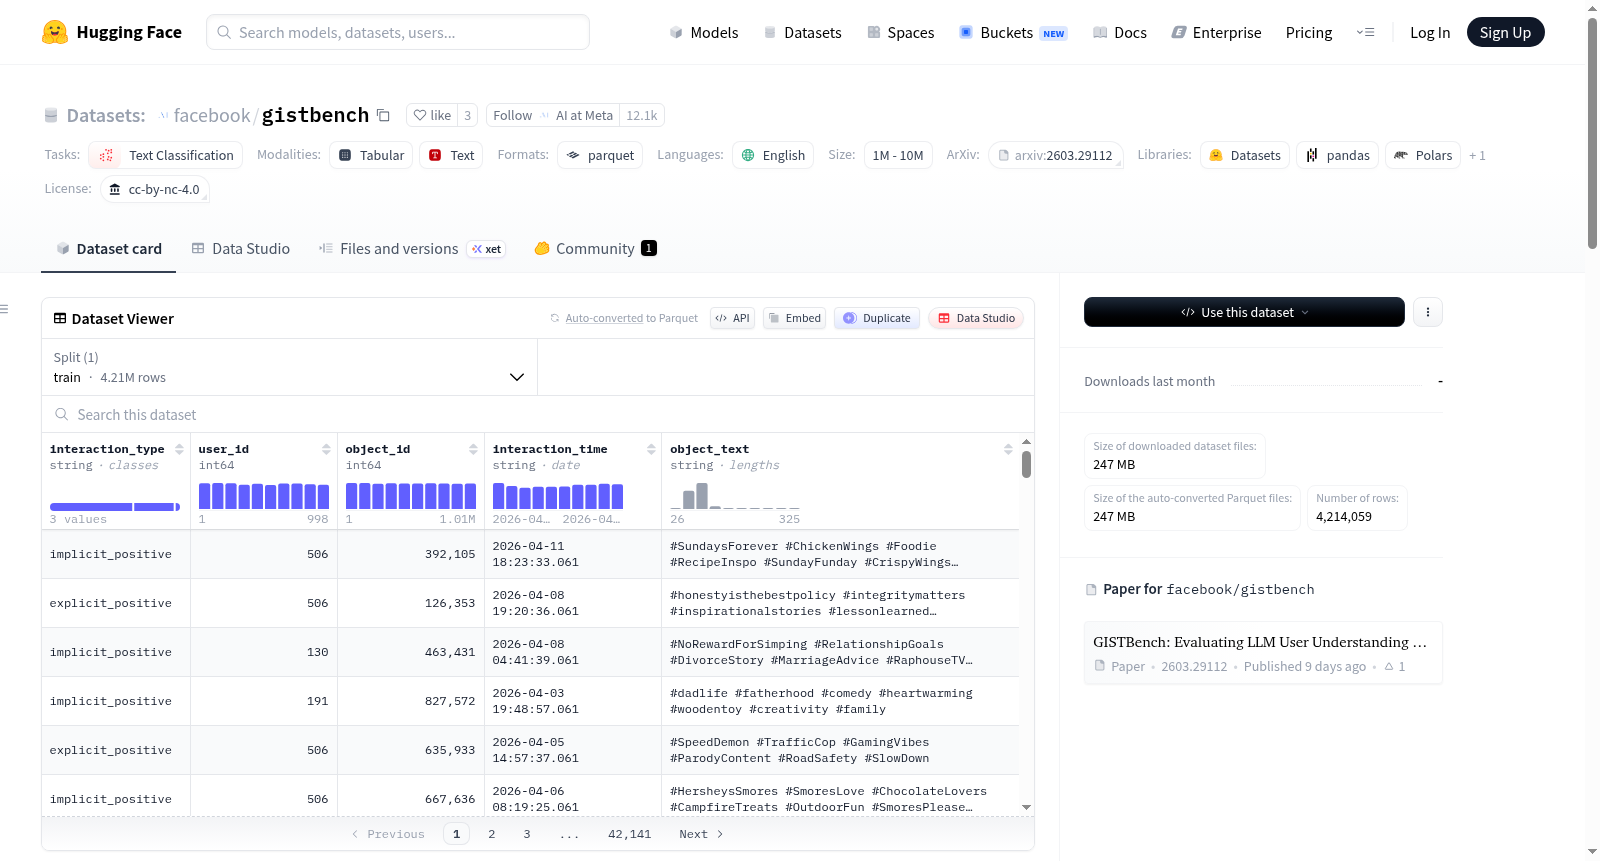This screenshot has width=1600, height=861.
Task: Copy the dataset name with the copy icon
Action: point(383,115)
